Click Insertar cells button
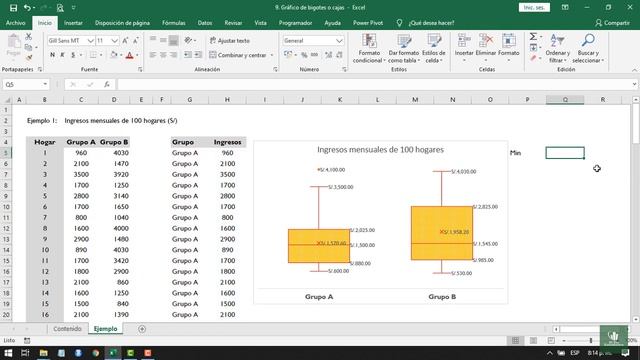Screen dimensions: 640x360 point(464,48)
